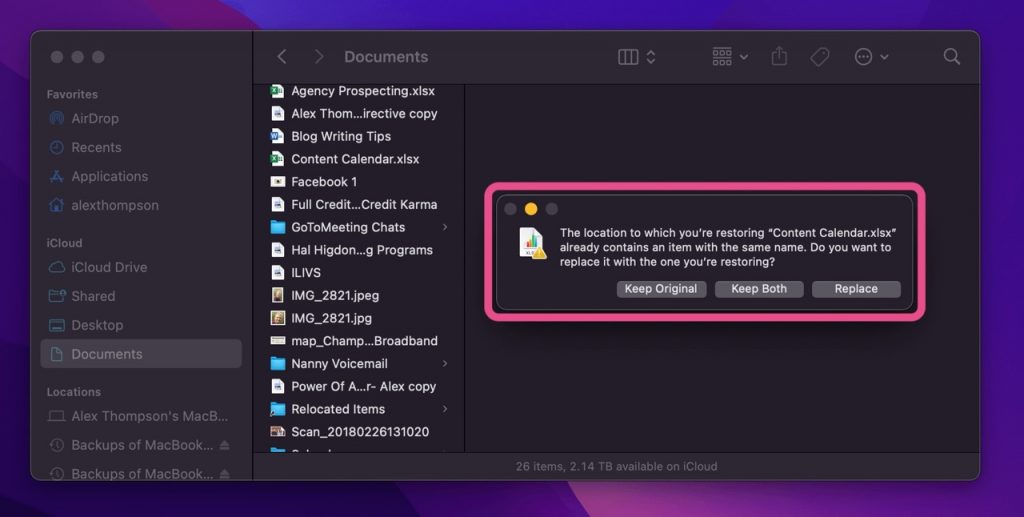Click the Scan_20180226131020 image icon

click(278, 431)
